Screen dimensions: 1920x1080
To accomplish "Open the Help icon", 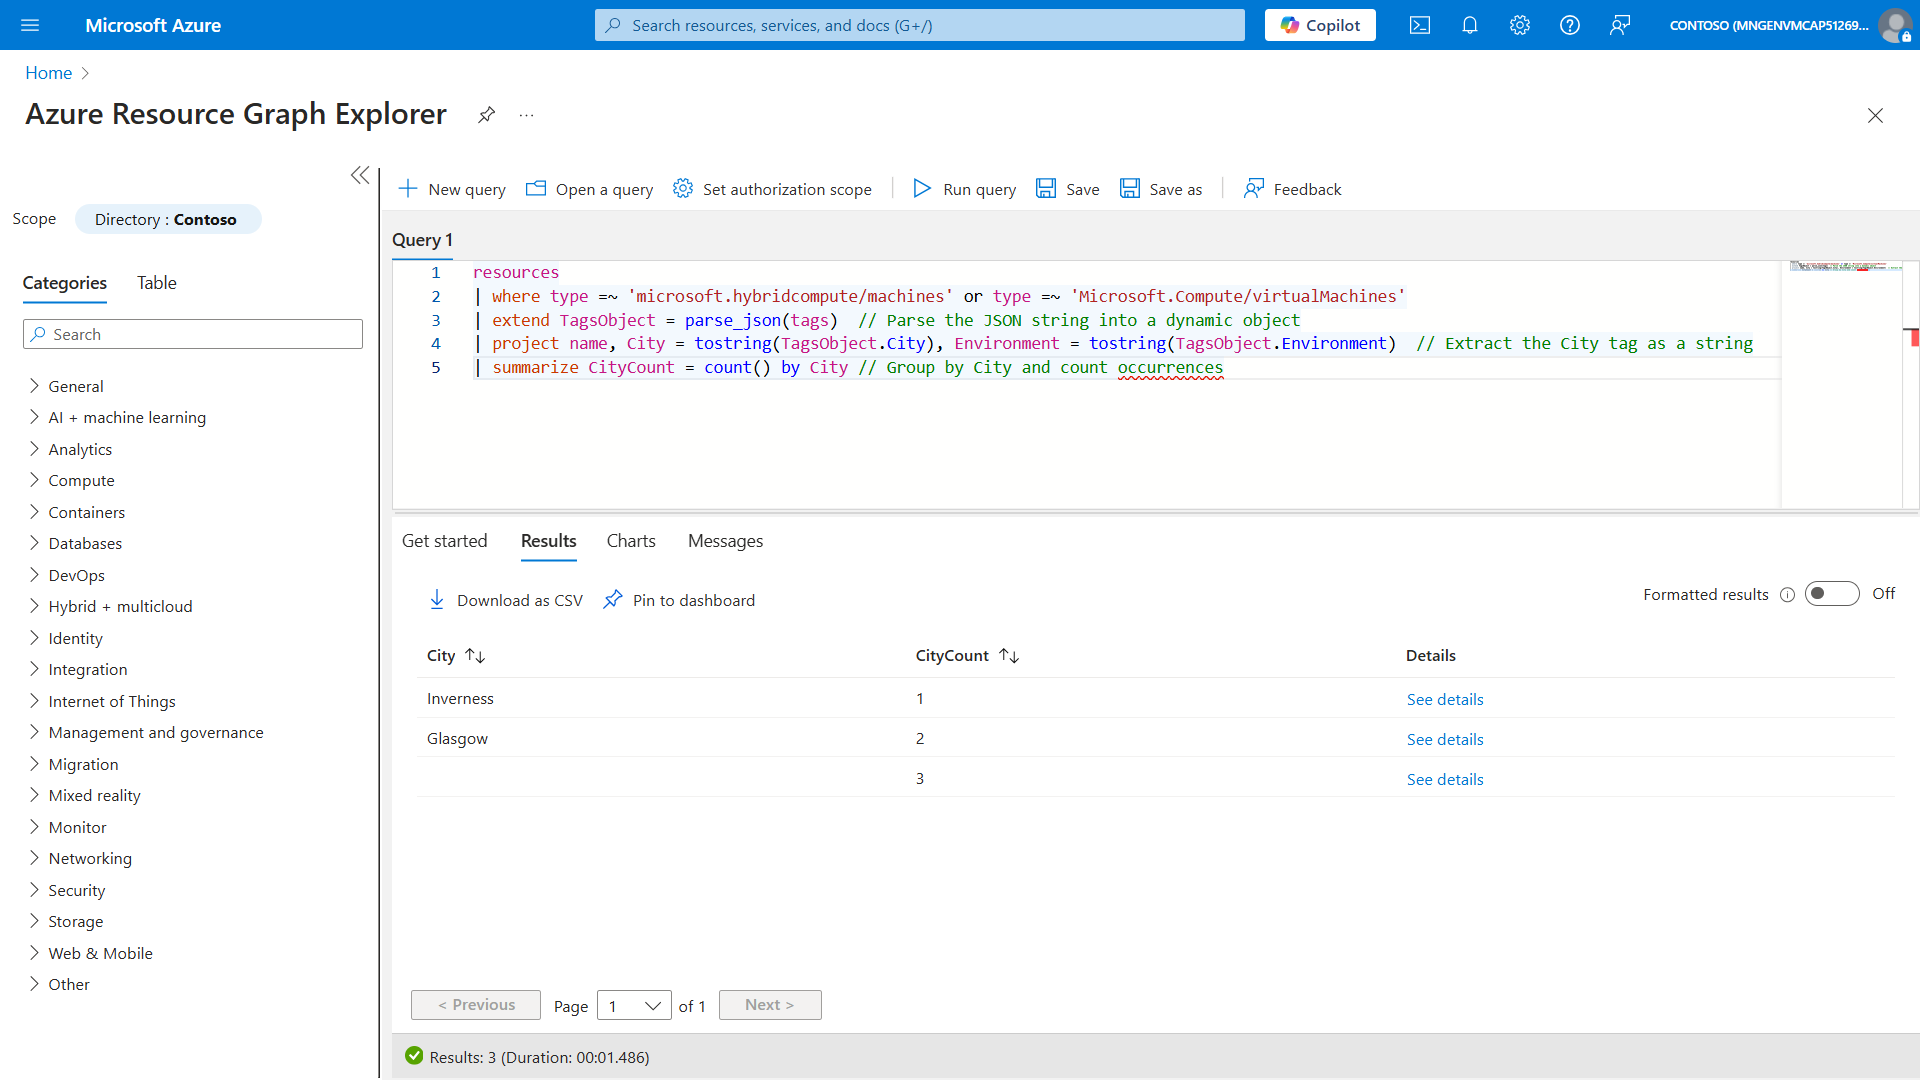I will [1569, 25].
